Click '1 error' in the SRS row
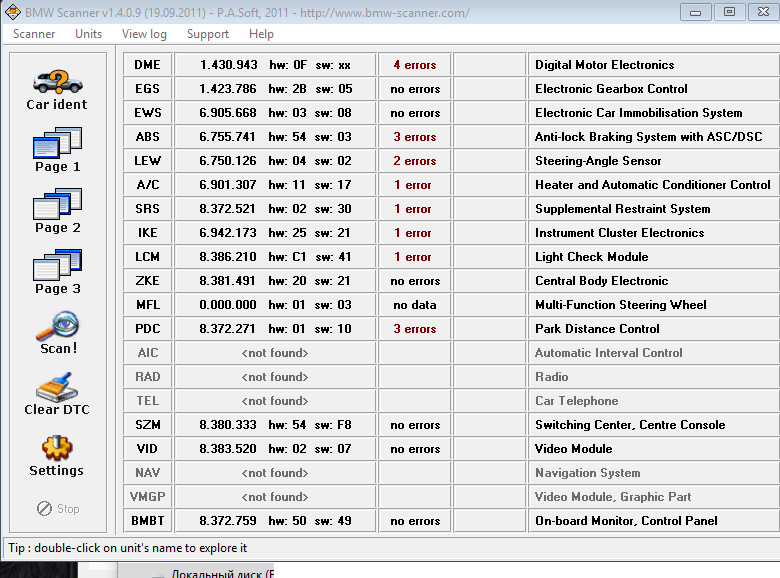Viewport: 780px width, 578px height. coord(415,208)
